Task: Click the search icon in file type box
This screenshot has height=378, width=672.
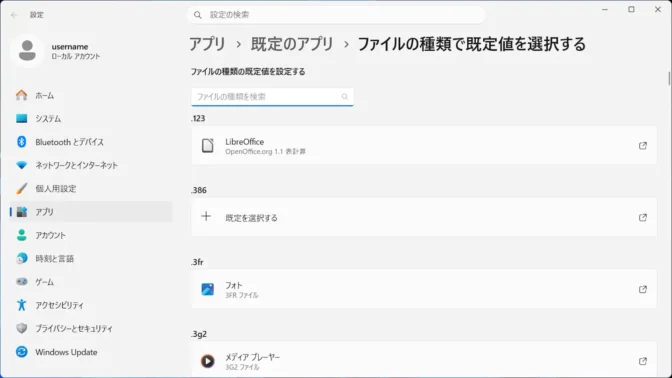Action: pyautogui.click(x=345, y=97)
